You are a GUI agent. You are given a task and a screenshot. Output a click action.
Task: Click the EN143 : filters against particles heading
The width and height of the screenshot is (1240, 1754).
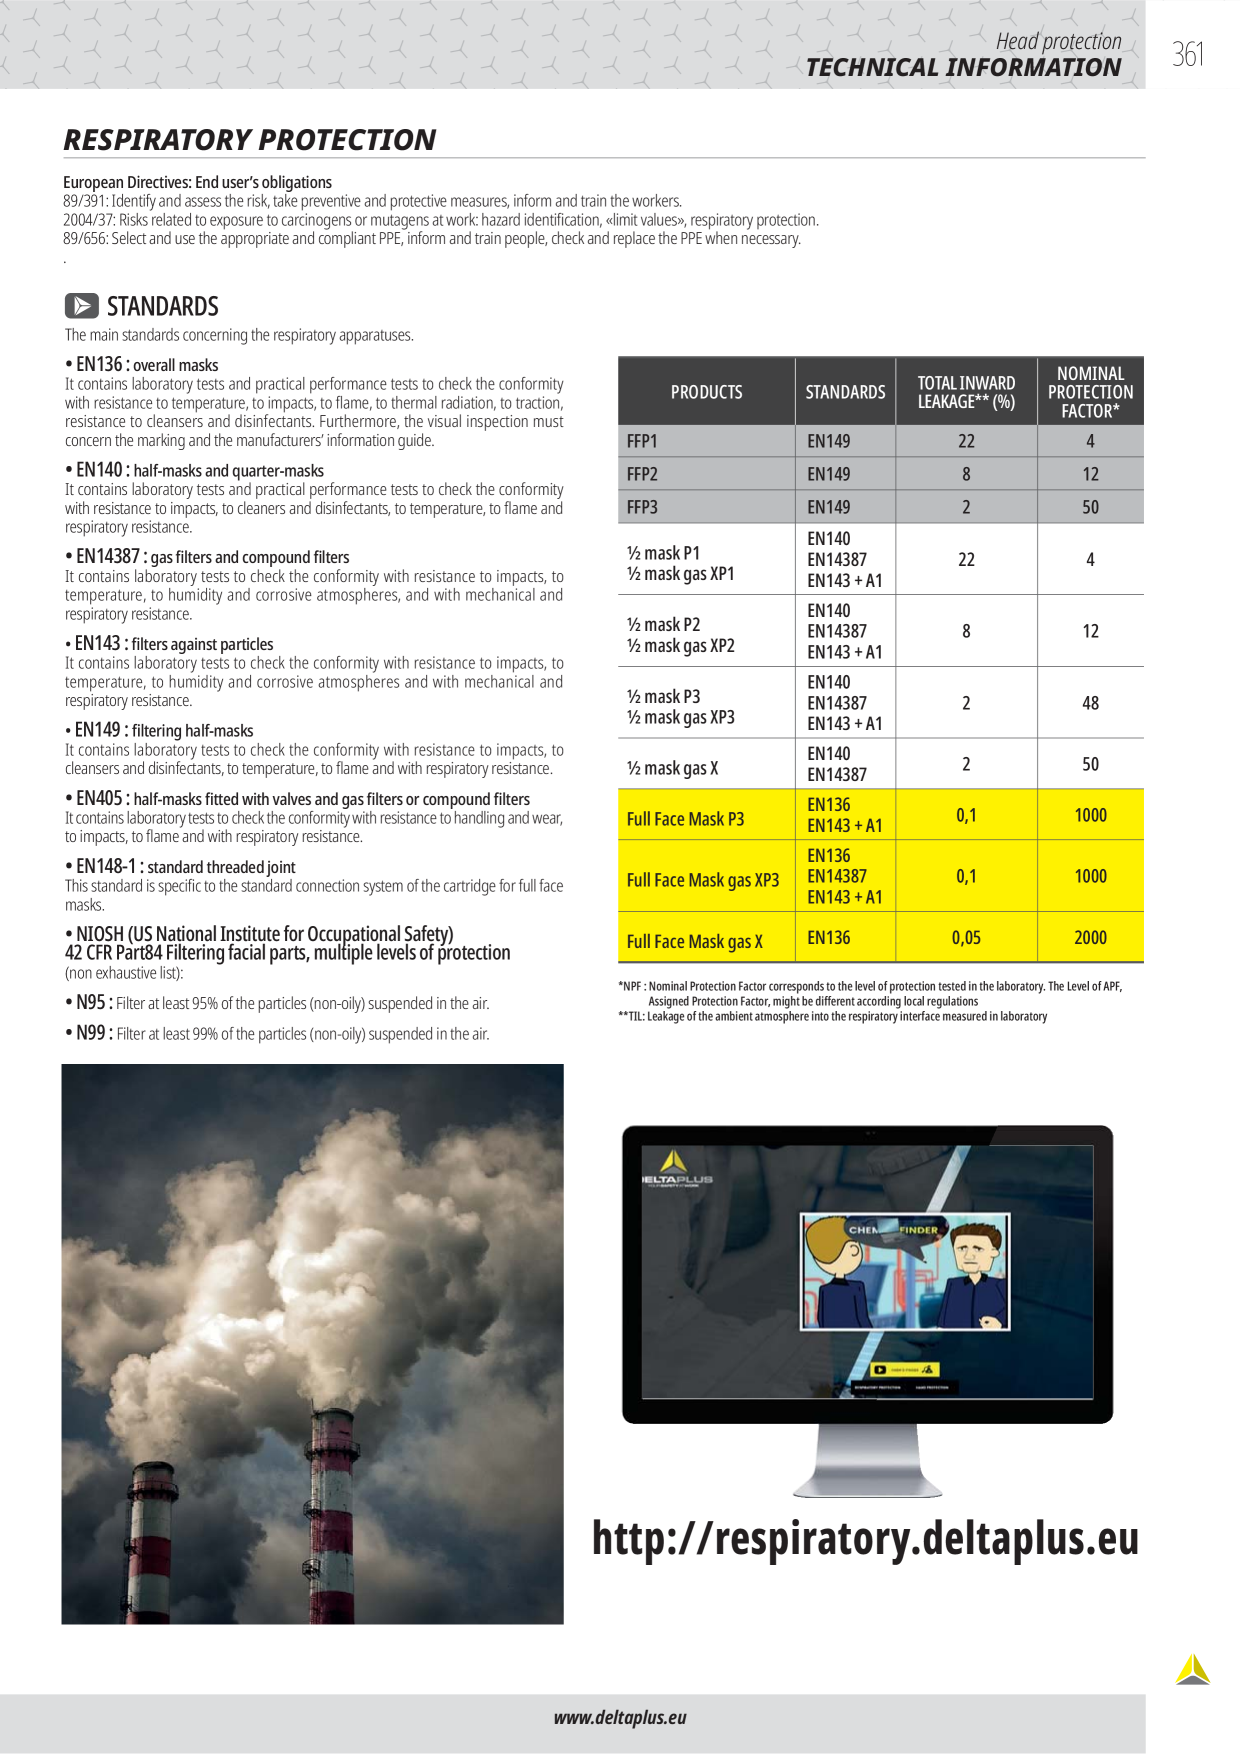pos(169,644)
